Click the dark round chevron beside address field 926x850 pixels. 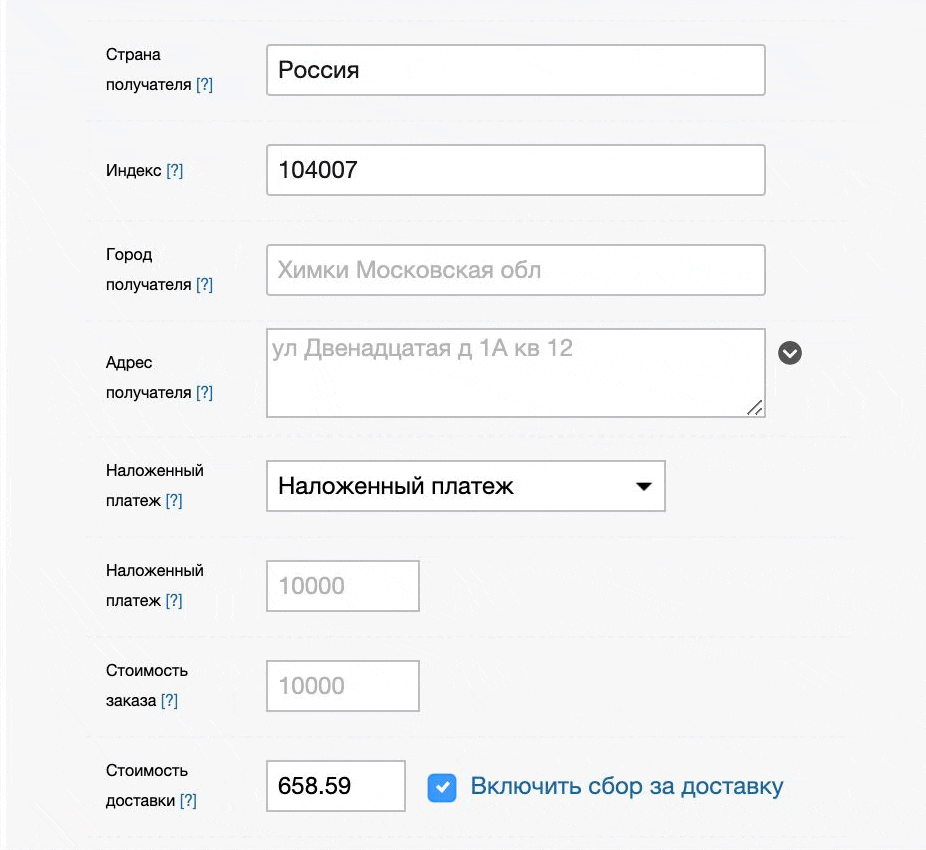(790, 353)
